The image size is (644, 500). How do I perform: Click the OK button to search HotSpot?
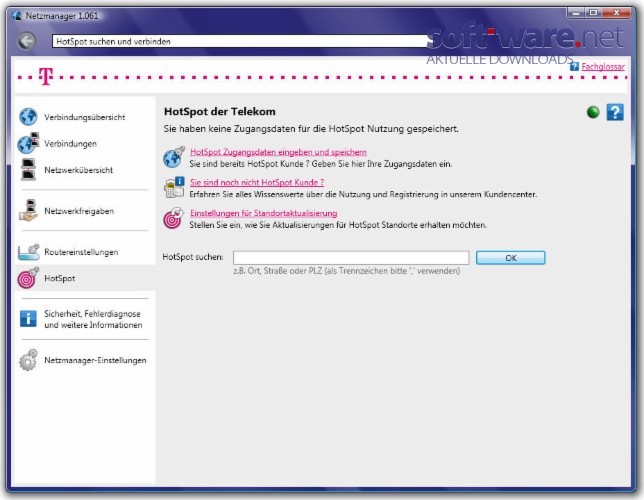(x=511, y=258)
